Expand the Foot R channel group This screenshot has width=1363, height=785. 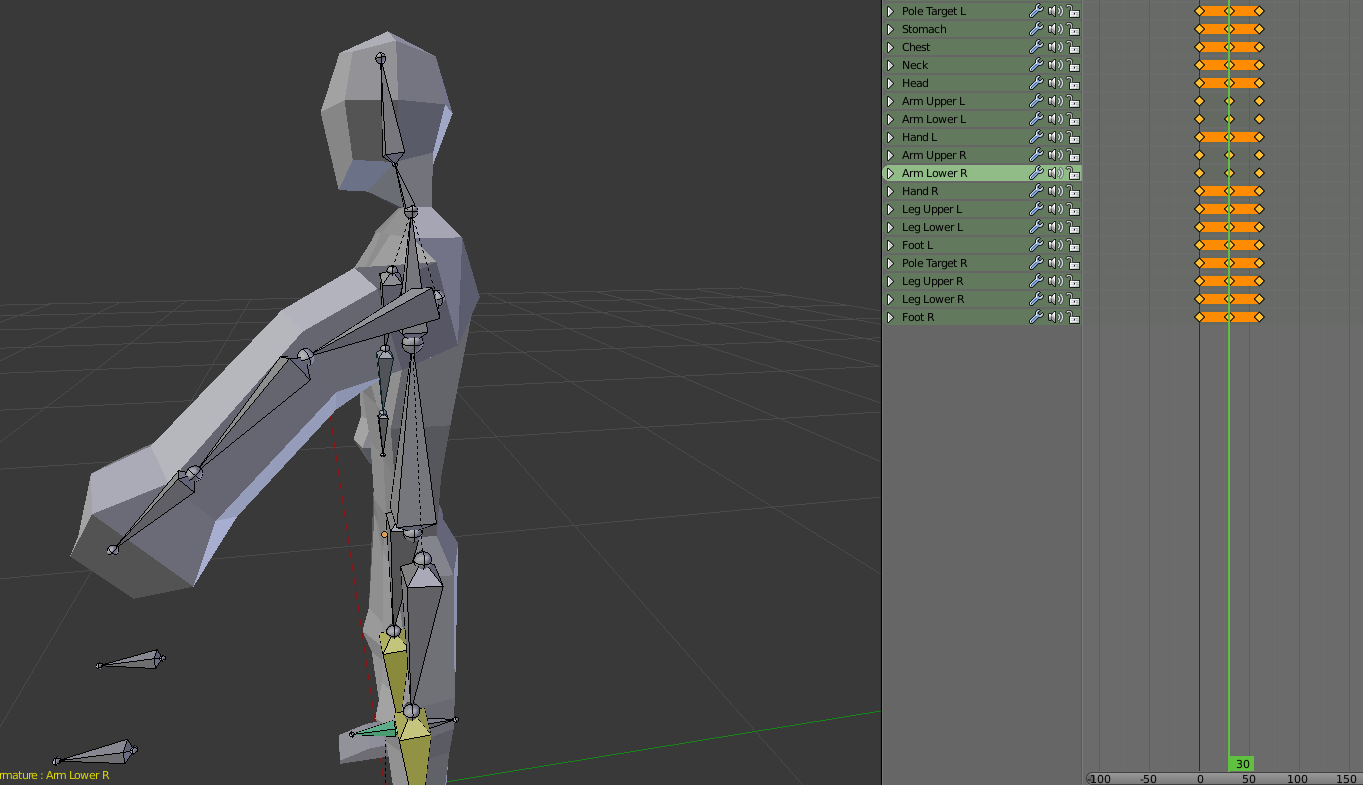pyautogui.click(x=890, y=317)
